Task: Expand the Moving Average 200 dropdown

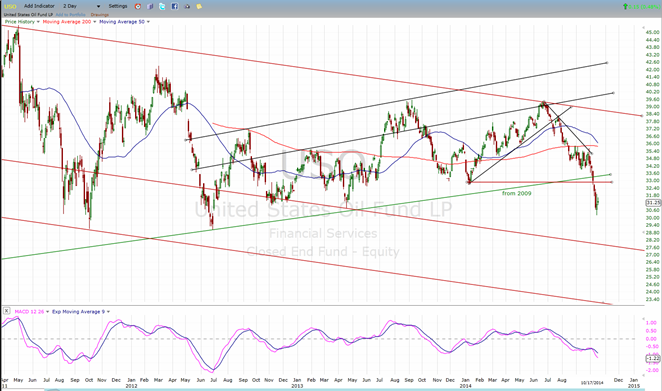Action: [95, 22]
